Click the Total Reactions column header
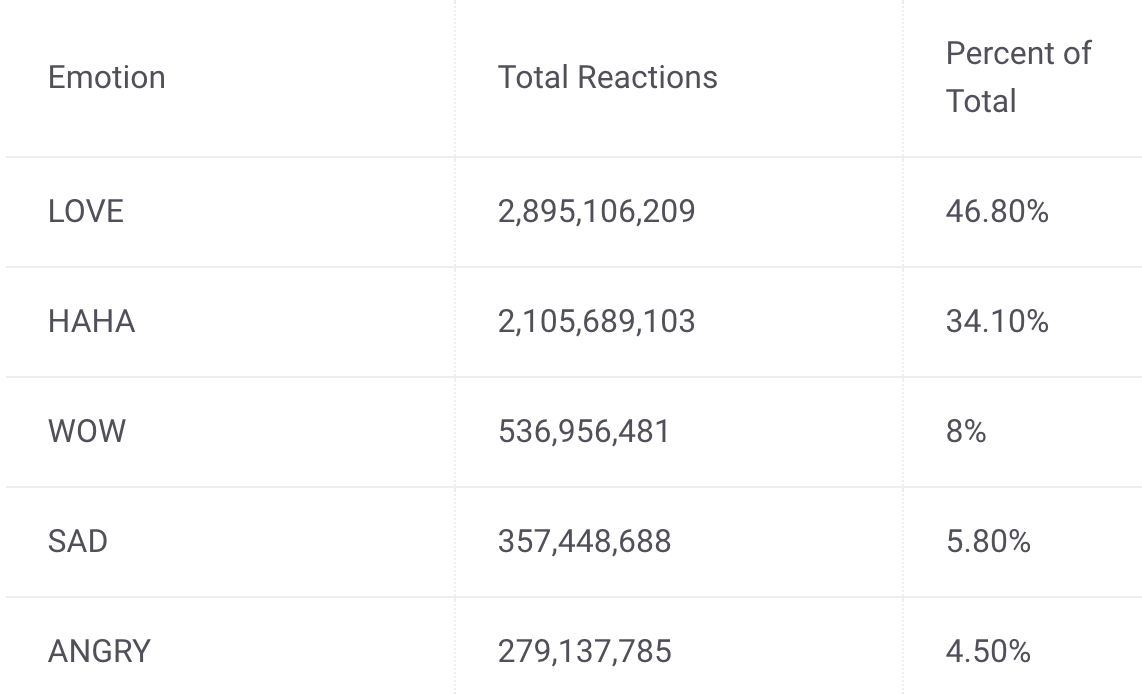Image resolution: width=1142 pixels, height=694 pixels. point(607,77)
